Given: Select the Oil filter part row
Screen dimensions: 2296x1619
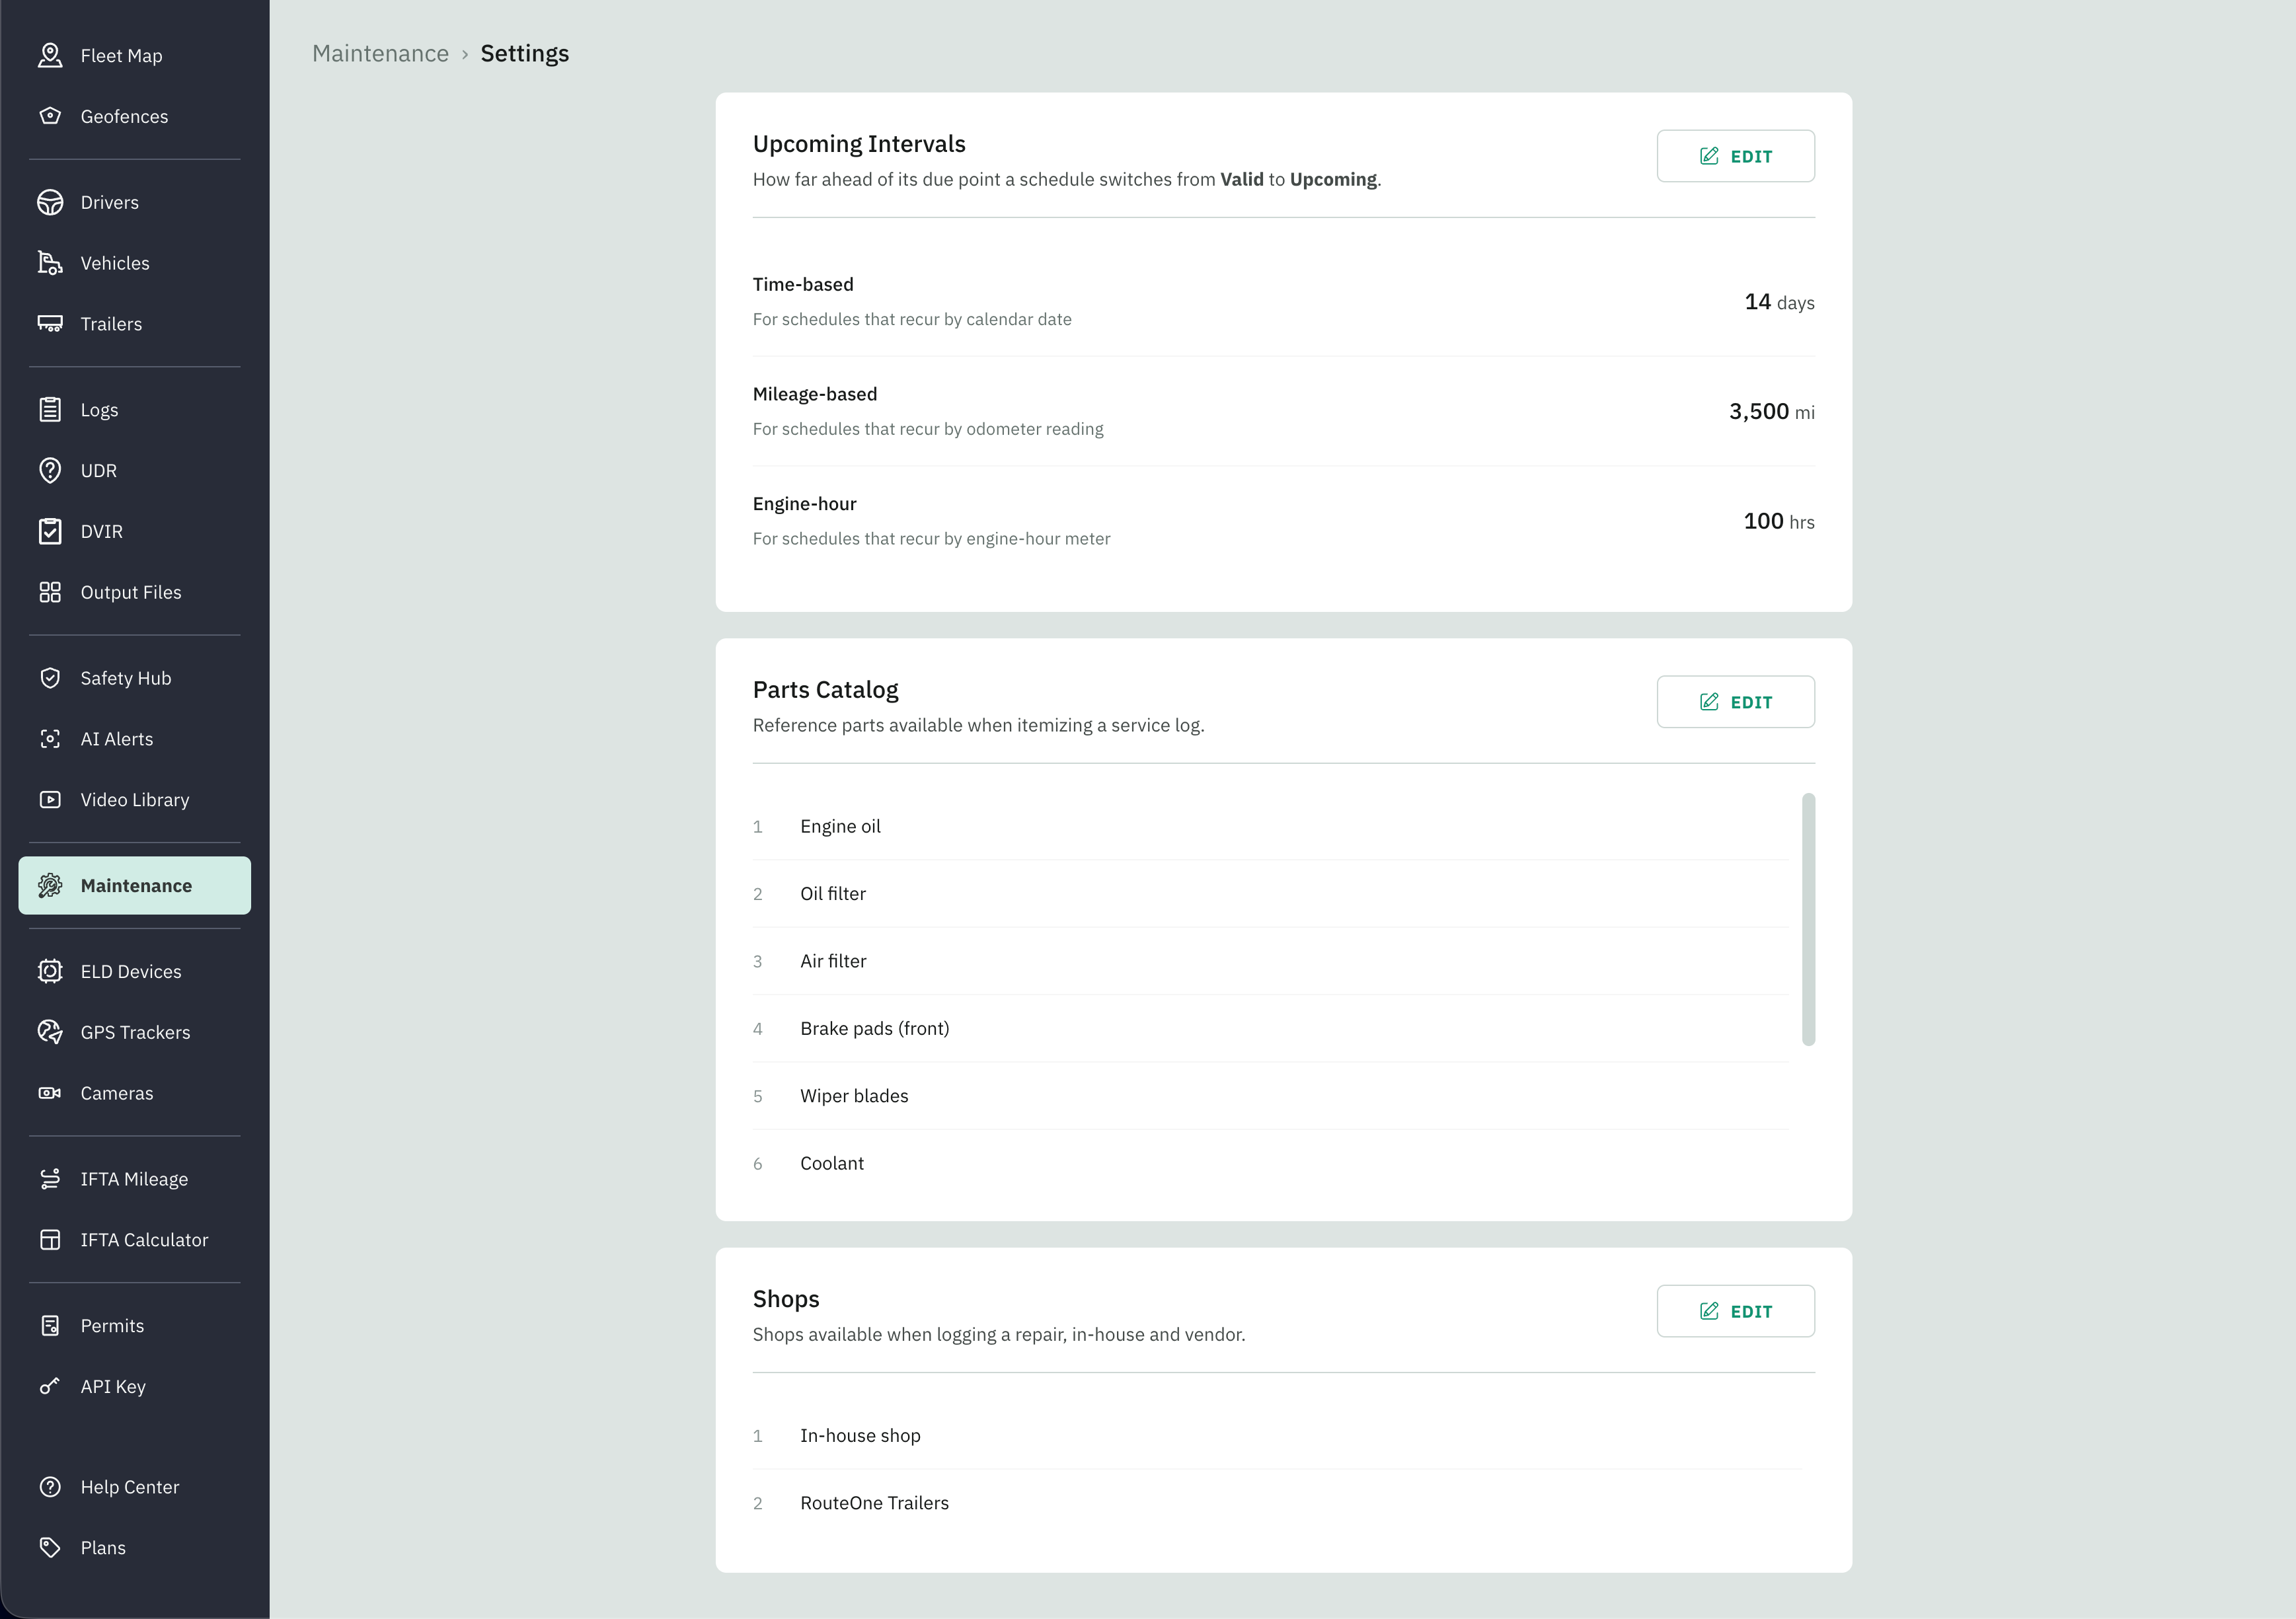Looking at the screenshot, I should tap(1270, 894).
